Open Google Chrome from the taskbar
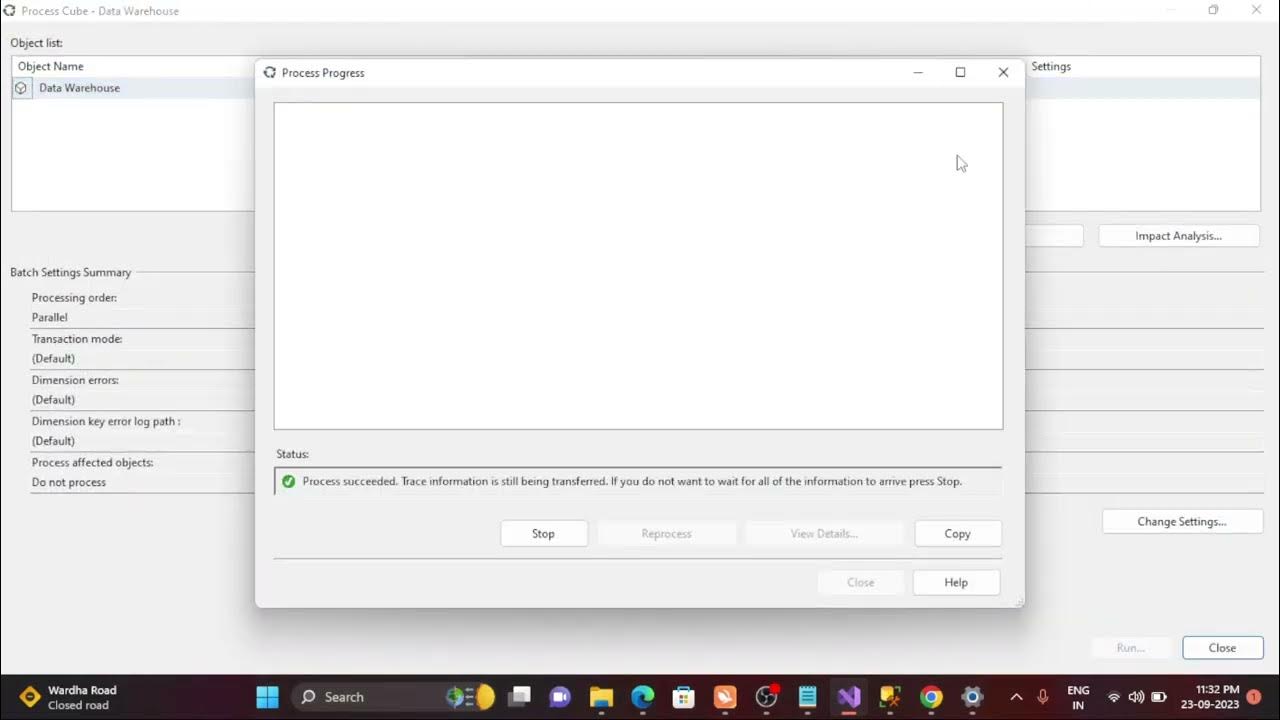Image resolution: width=1280 pixels, height=720 pixels. [x=931, y=697]
